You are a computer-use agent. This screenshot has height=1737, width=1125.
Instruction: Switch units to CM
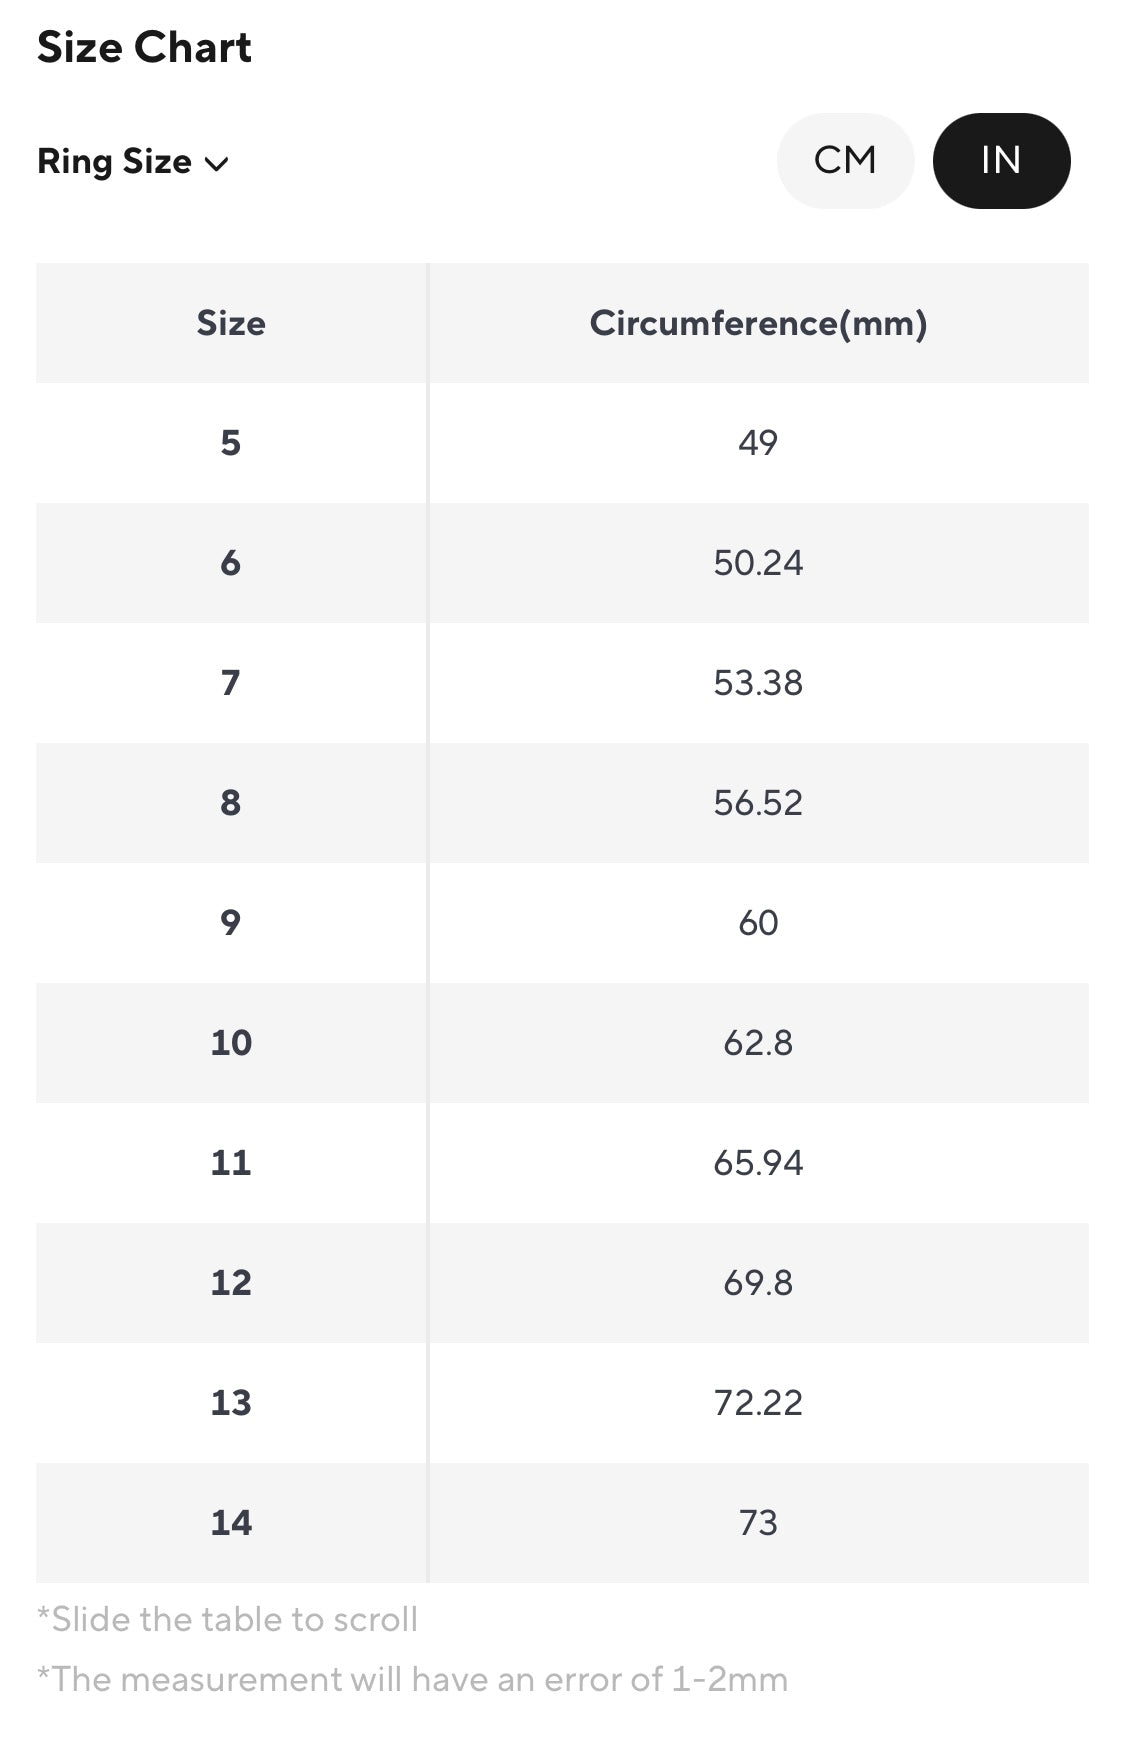click(845, 160)
